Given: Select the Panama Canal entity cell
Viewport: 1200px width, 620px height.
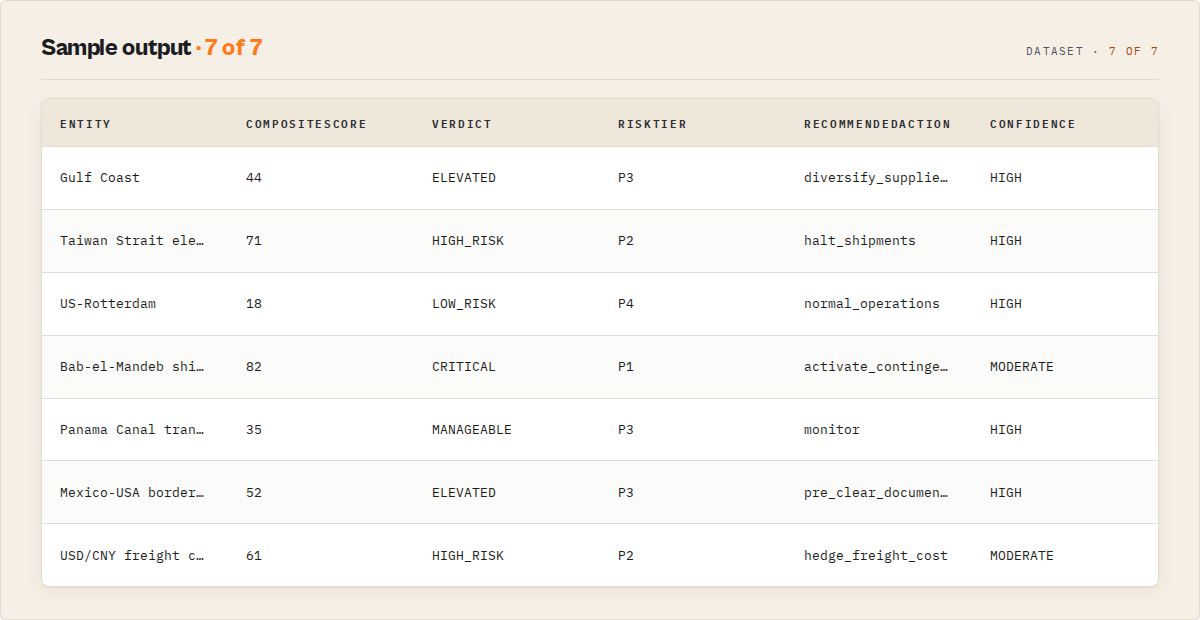Looking at the screenshot, I should pos(132,430).
